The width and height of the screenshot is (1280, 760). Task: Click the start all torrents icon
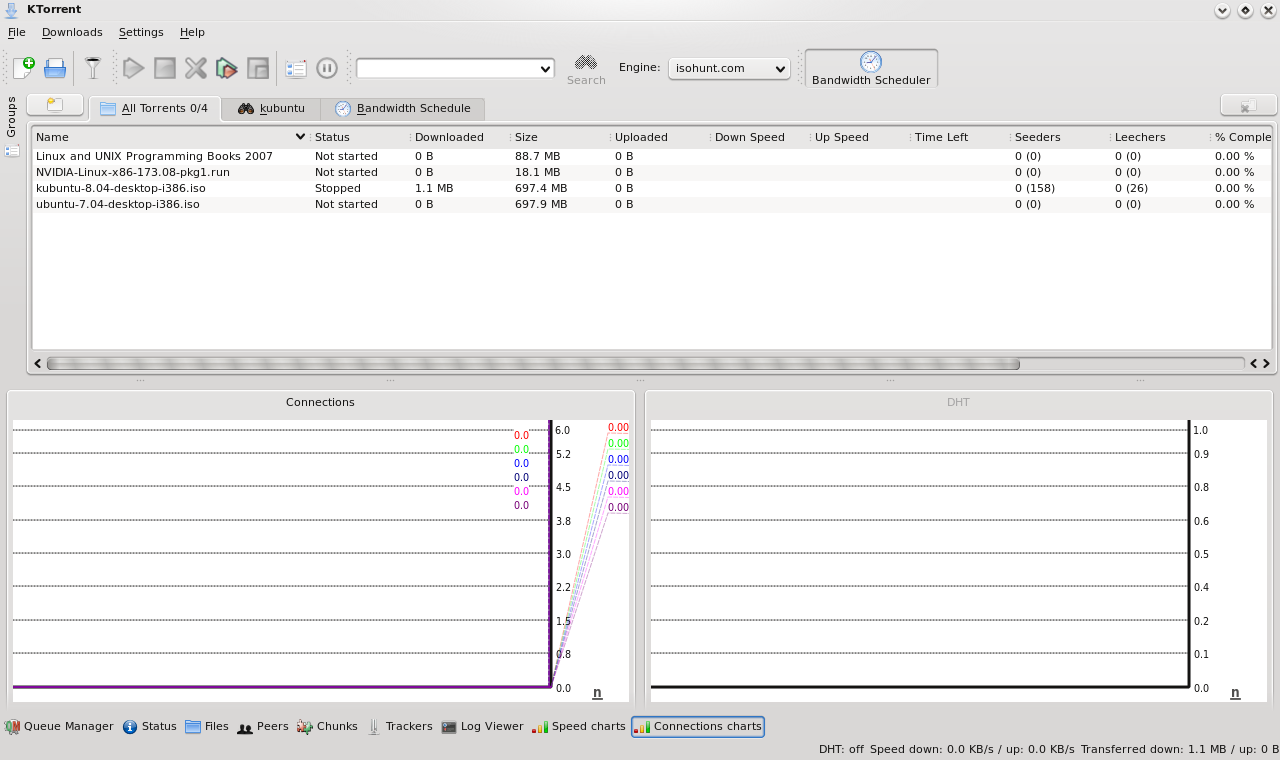tap(227, 68)
